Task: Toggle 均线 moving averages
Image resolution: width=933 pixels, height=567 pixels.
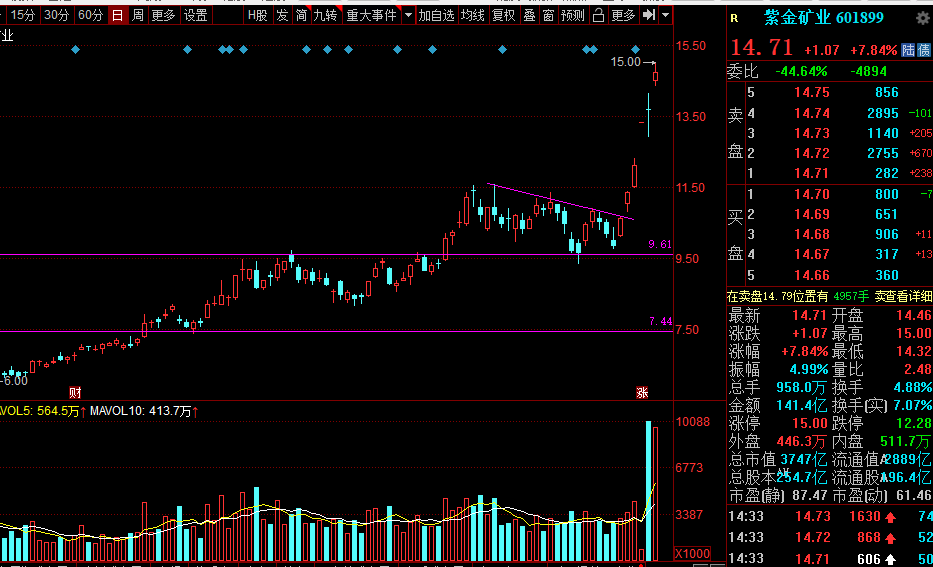Action: coord(472,15)
